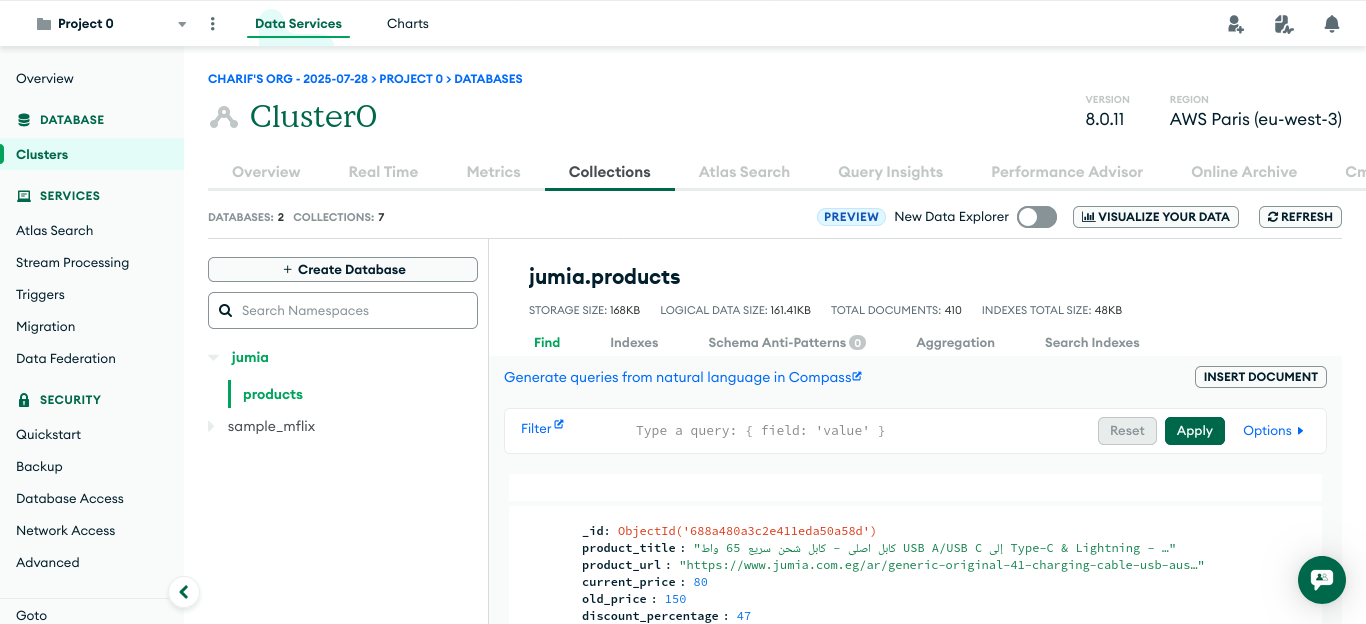Open the activity feed icon
The width and height of the screenshot is (1366, 624).
tap(1284, 24)
